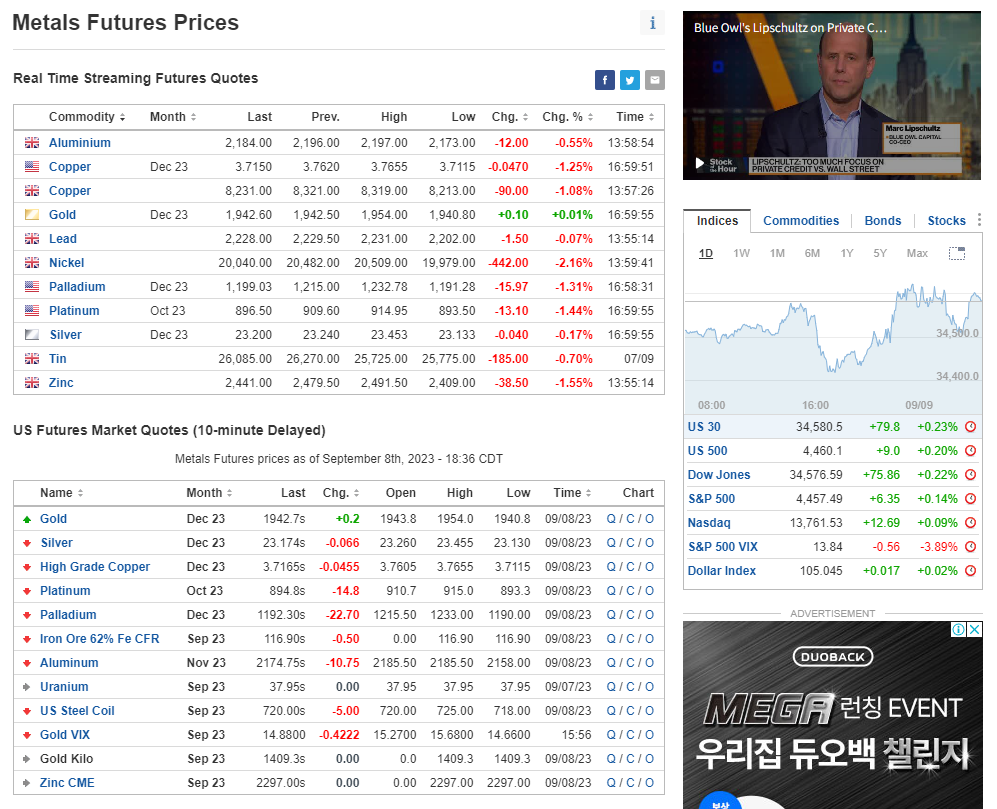Close the Duoback advertisement
This screenshot has width=997, height=809.
coord(974,629)
